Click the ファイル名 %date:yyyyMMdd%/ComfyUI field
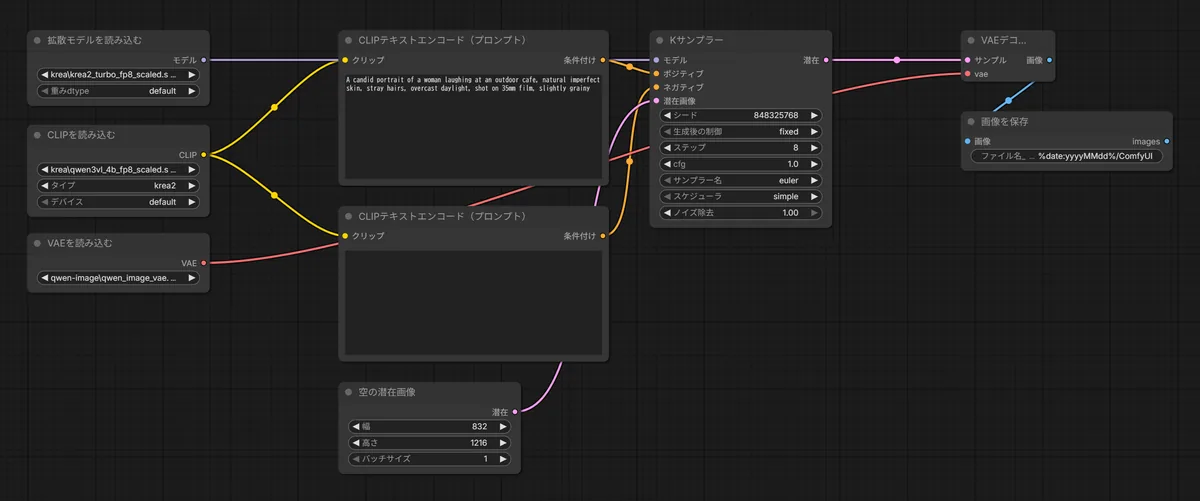 tap(1067, 157)
